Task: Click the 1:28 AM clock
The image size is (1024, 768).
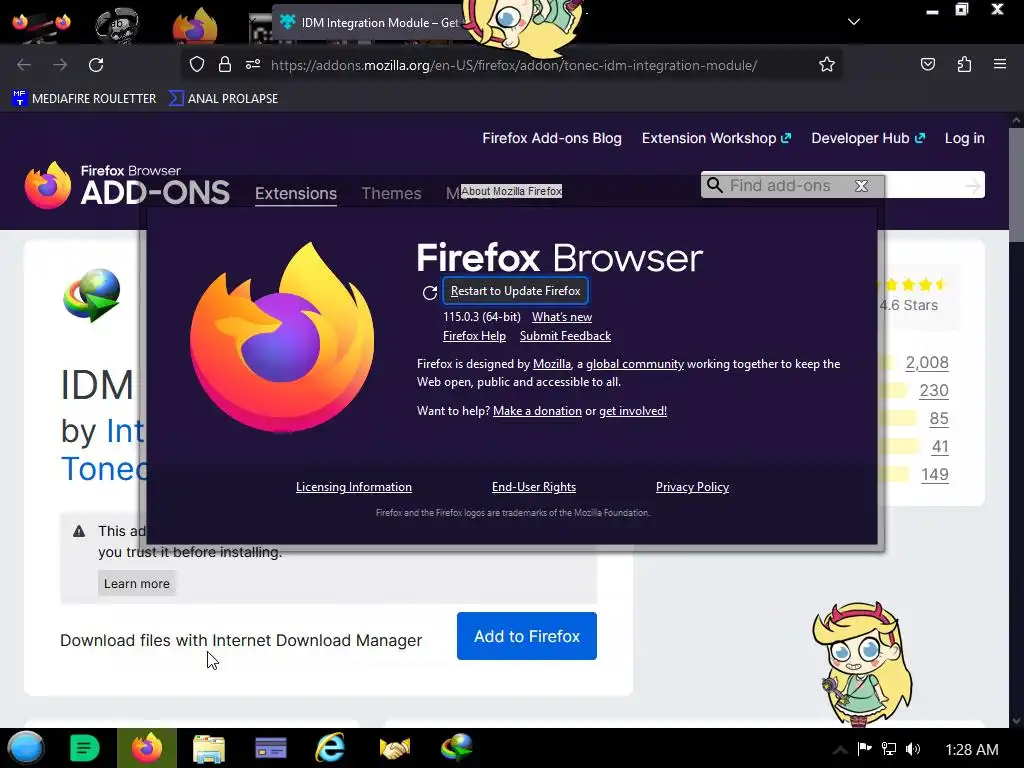Action: tap(972, 750)
